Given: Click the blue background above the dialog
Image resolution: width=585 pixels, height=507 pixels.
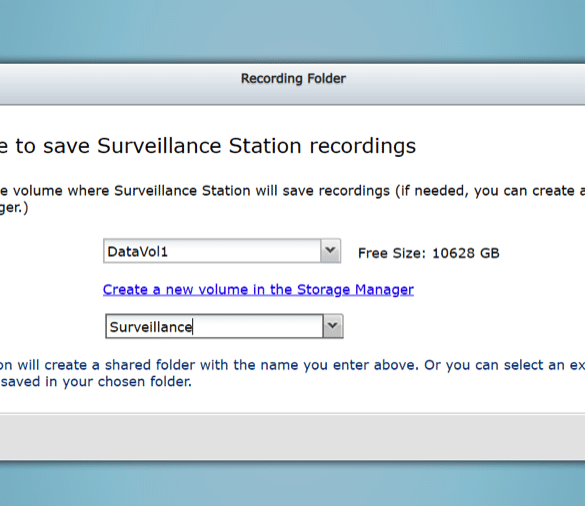Looking at the screenshot, I should coord(292,30).
